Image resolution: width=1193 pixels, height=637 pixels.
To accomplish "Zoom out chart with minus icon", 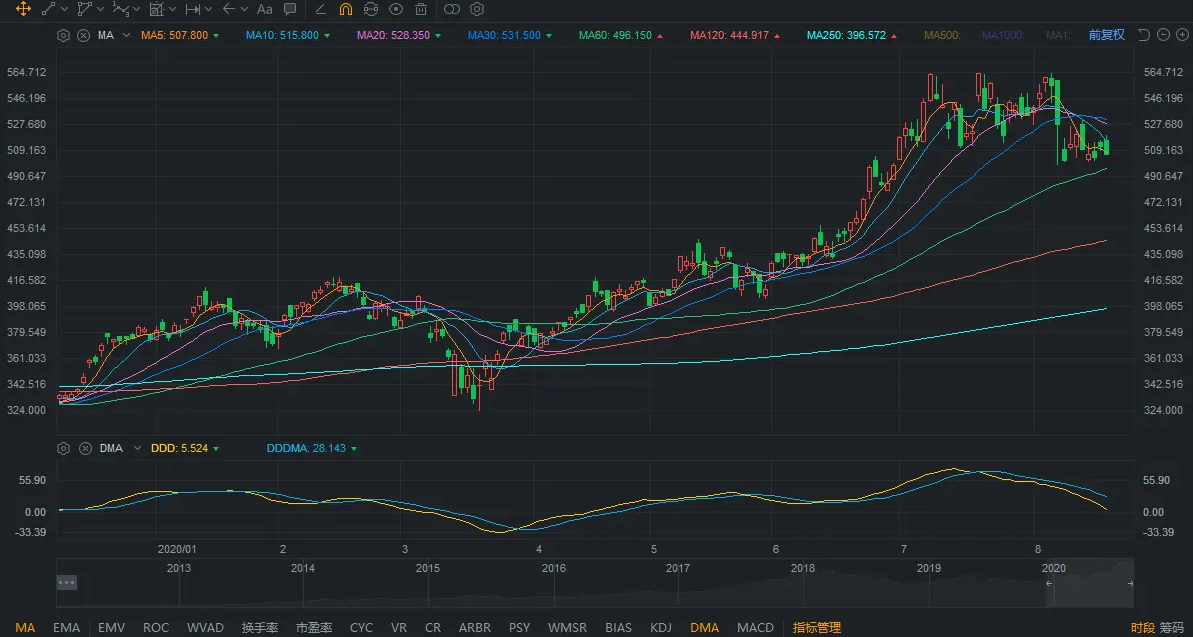I will (1165, 35).
